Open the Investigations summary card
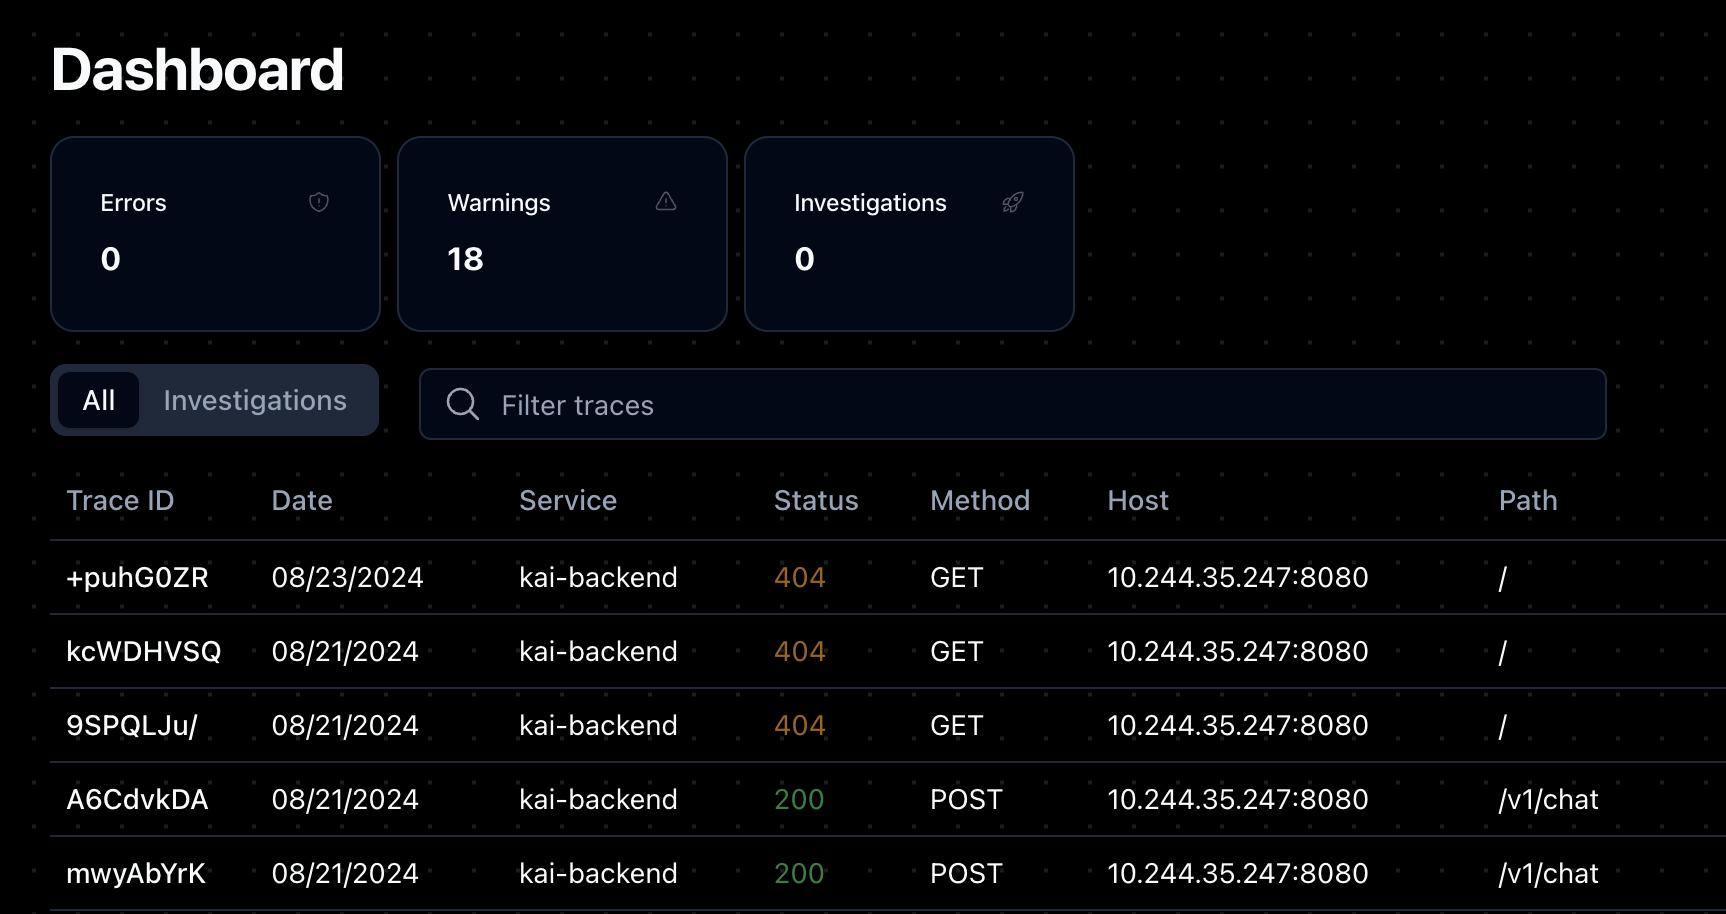This screenshot has width=1726, height=914. [x=909, y=234]
